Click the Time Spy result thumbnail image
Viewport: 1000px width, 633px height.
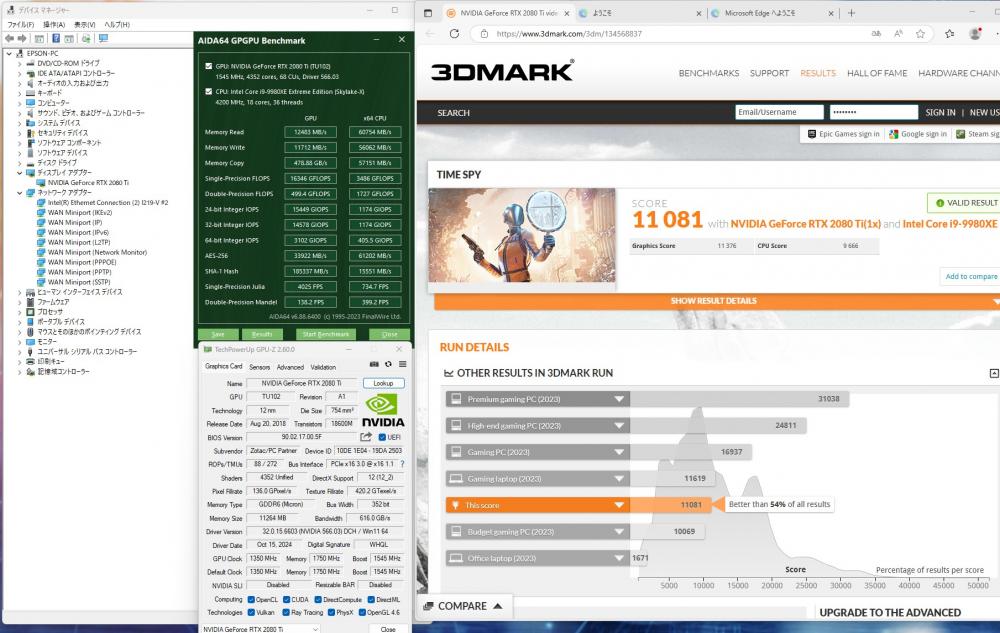pyautogui.click(x=522, y=235)
